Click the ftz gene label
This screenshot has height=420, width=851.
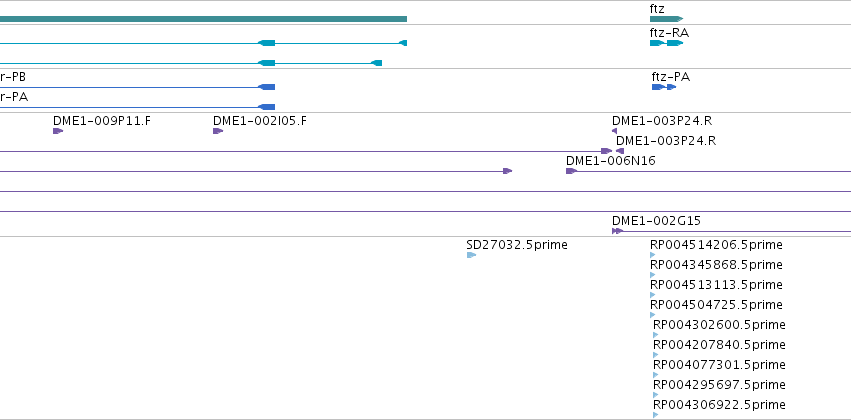click(657, 9)
